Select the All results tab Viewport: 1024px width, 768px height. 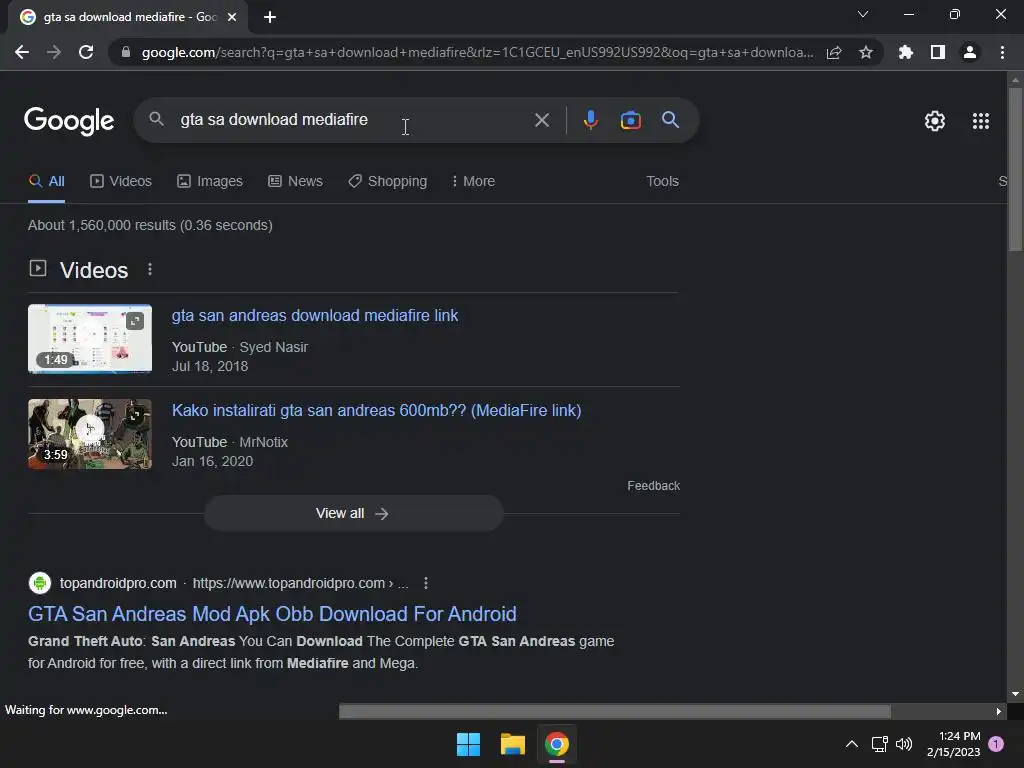pyautogui.click(x=46, y=182)
